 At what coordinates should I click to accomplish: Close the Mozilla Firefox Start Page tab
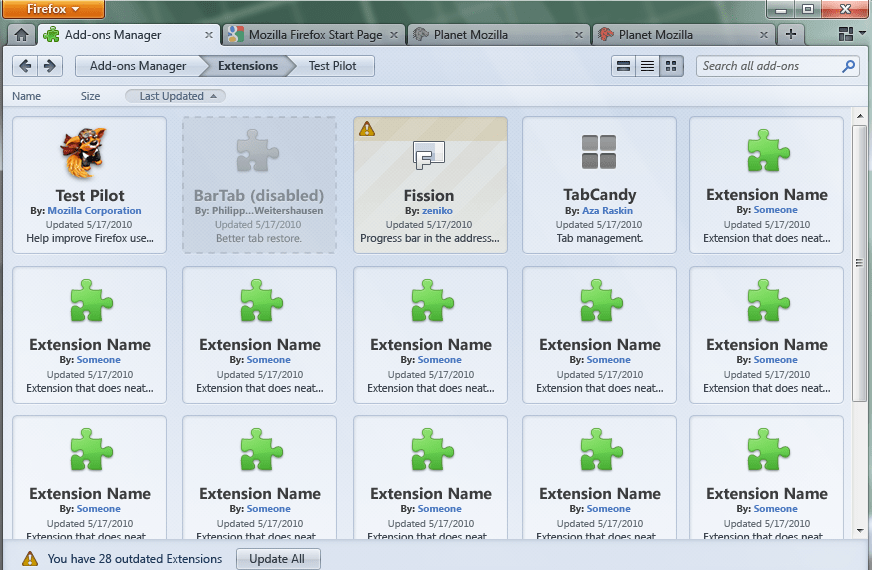[x=394, y=35]
